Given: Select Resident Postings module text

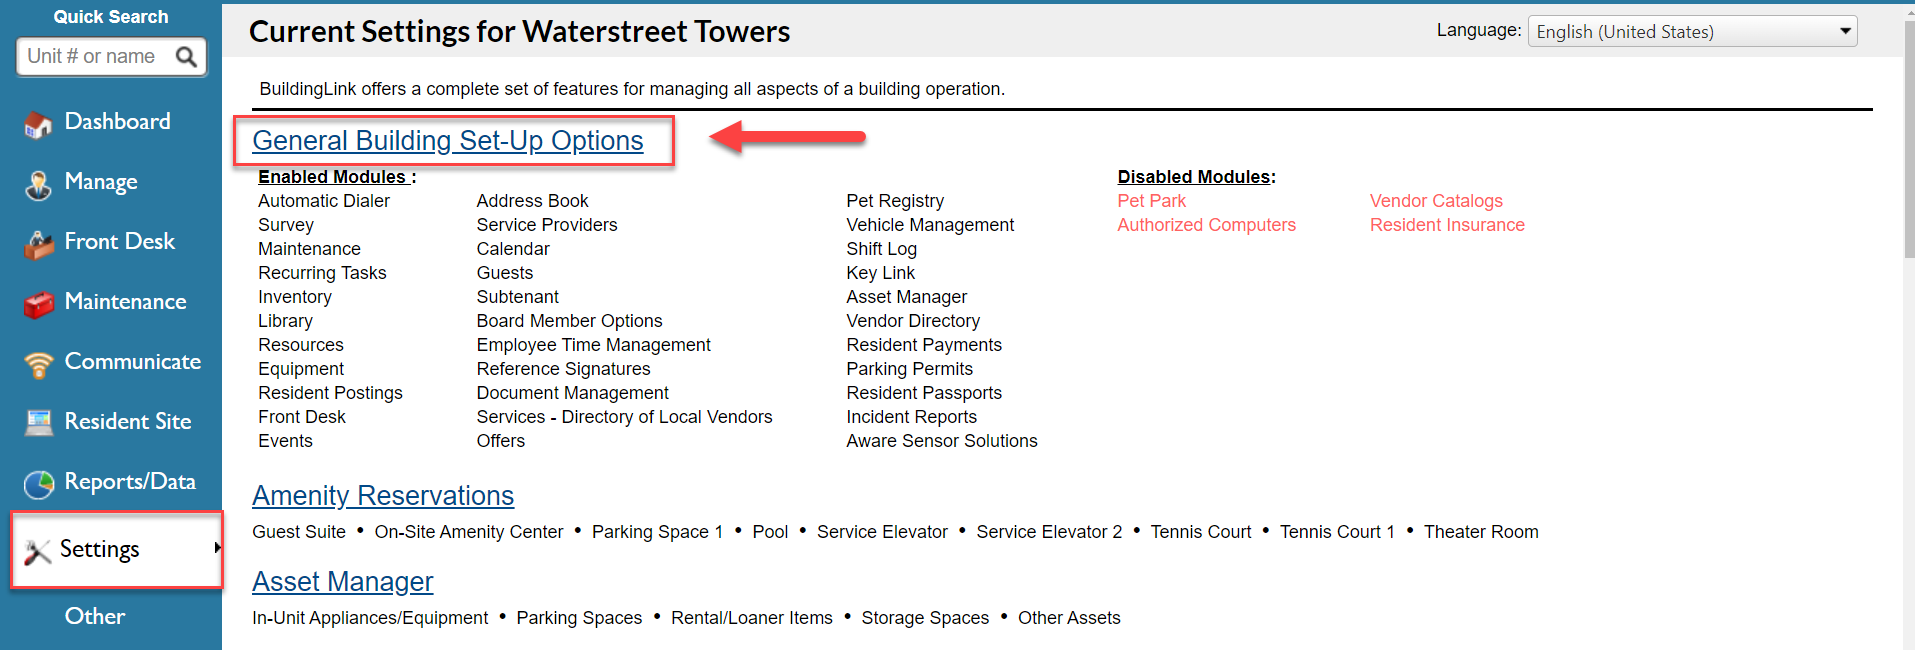Looking at the screenshot, I should [330, 393].
